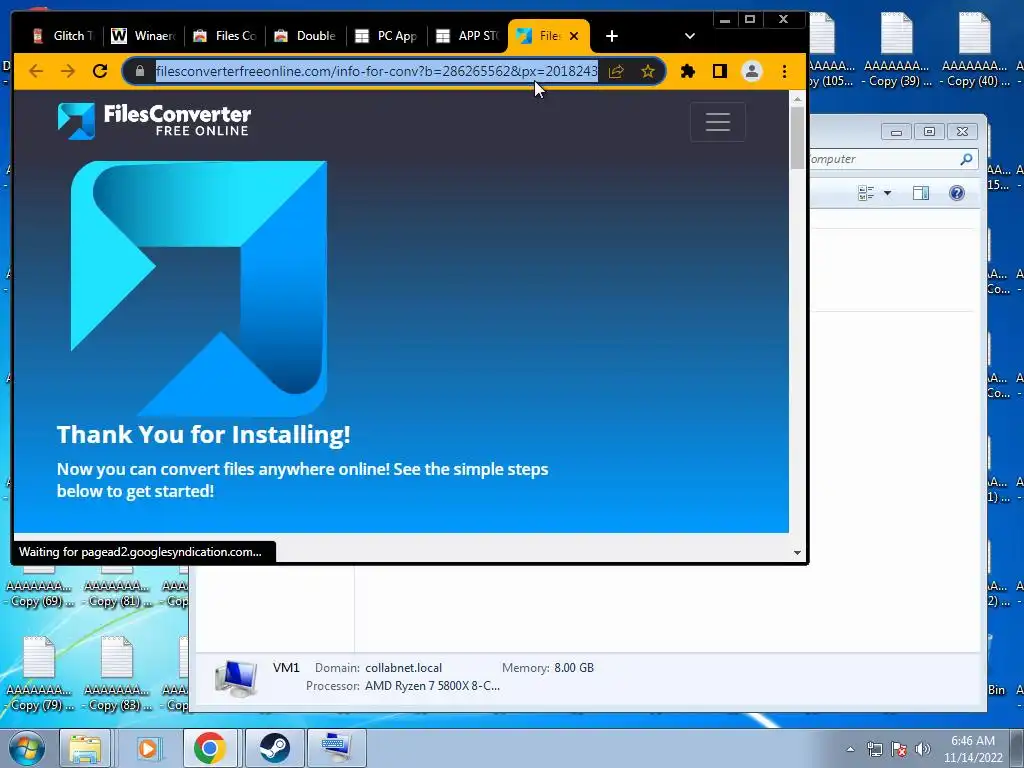Screen dimensions: 1024x768
Task: Open the hamburger menu on FilesConverter page
Action: (x=718, y=121)
